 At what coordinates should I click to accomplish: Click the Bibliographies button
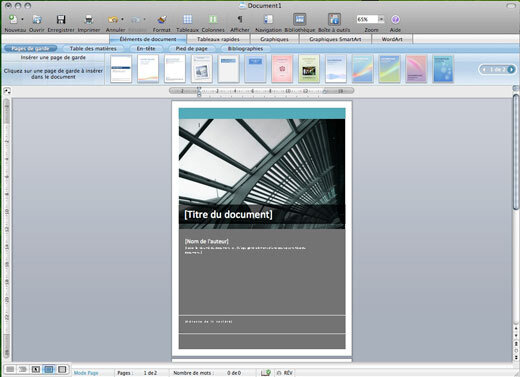(245, 49)
